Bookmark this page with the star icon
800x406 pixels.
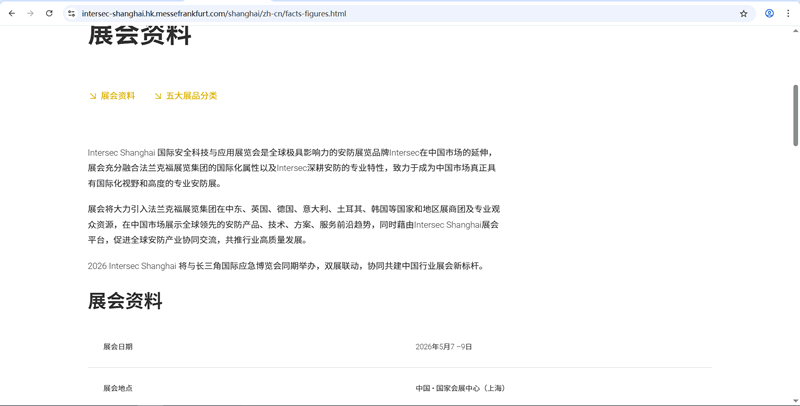click(x=743, y=14)
